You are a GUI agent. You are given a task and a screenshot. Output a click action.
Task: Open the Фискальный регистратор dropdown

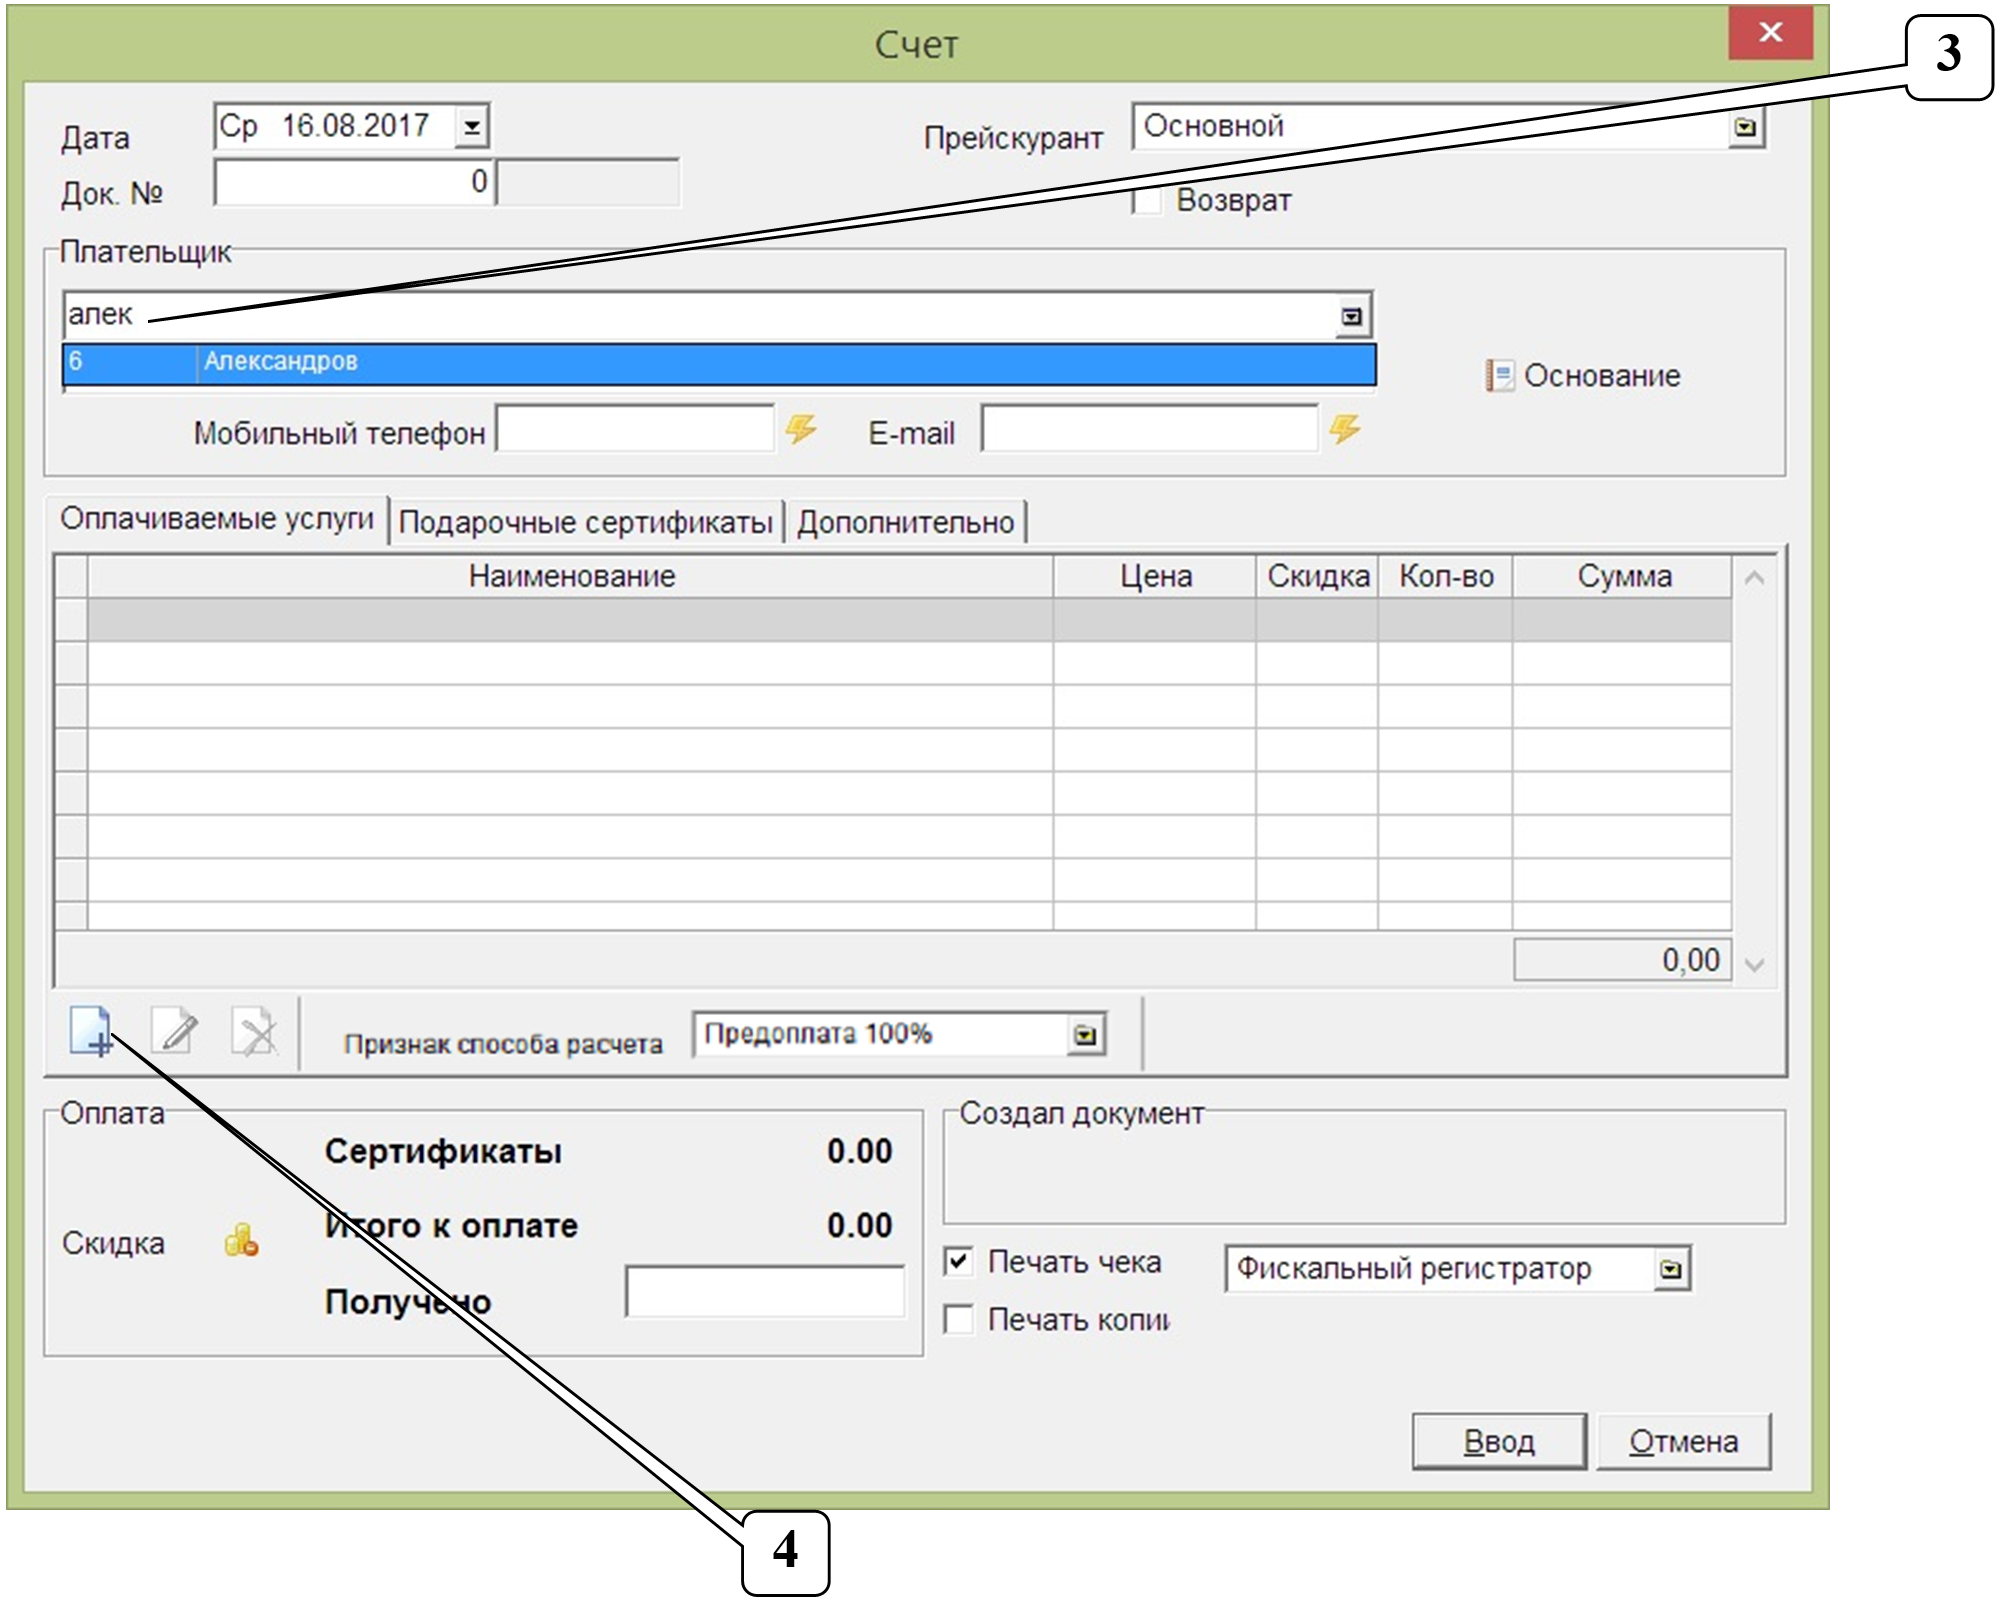1671,1269
